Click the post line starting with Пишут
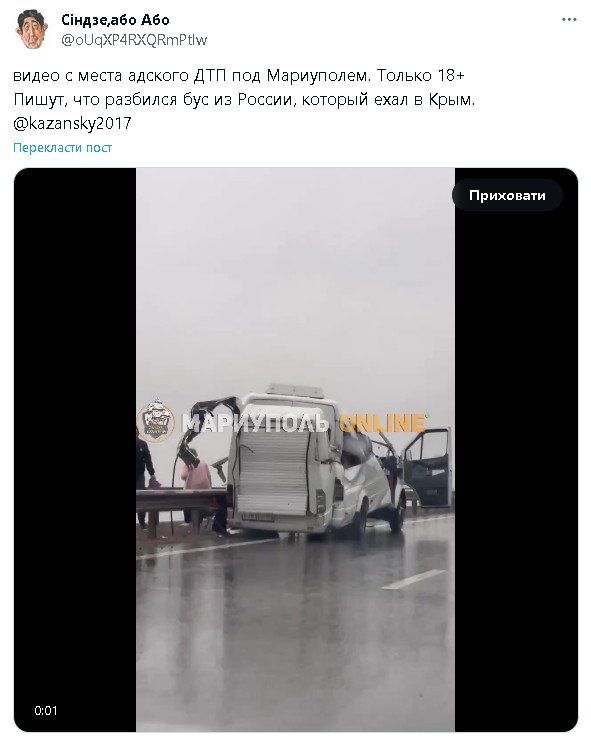This screenshot has width=591, height=739. (244, 100)
